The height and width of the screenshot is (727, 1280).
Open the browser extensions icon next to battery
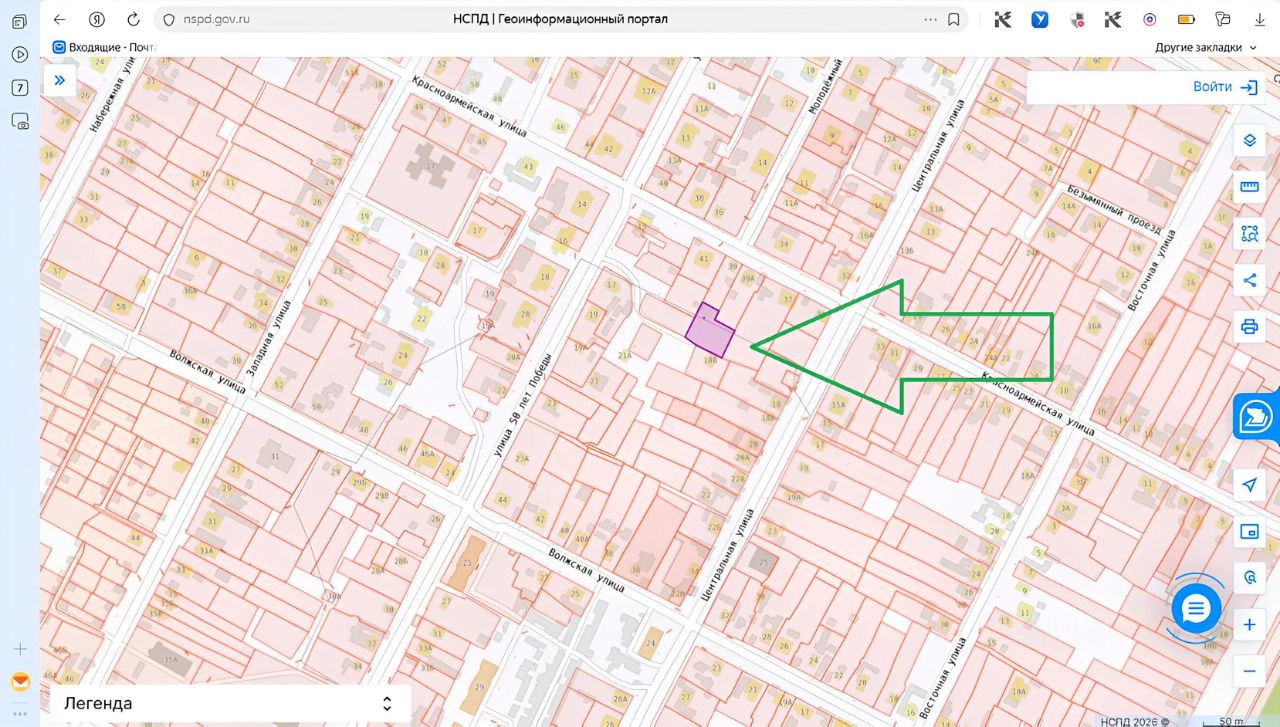pyautogui.click(x=1223, y=19)
